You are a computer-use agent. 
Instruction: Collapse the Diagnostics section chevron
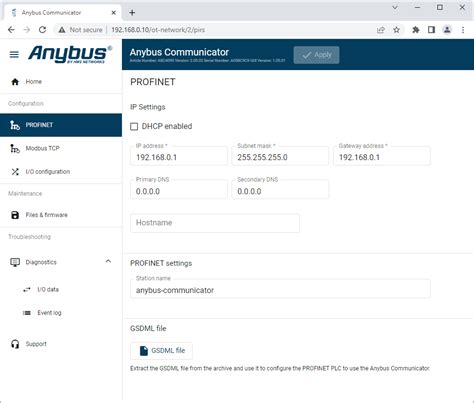point(108,261)
